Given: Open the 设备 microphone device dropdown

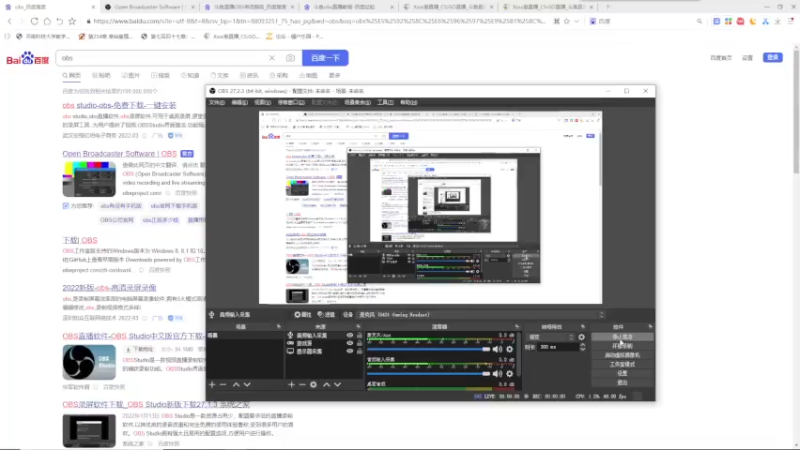Looking at the screenshot, I should click(481, 315).
